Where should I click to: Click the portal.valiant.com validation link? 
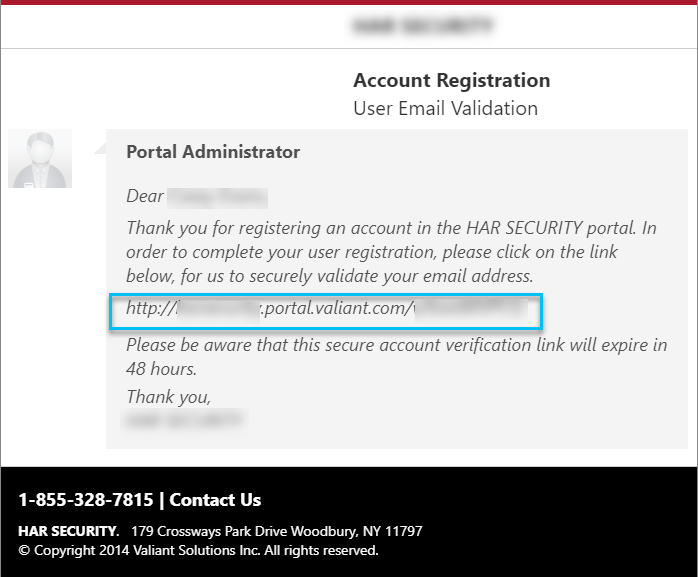(x=326, y=308)
